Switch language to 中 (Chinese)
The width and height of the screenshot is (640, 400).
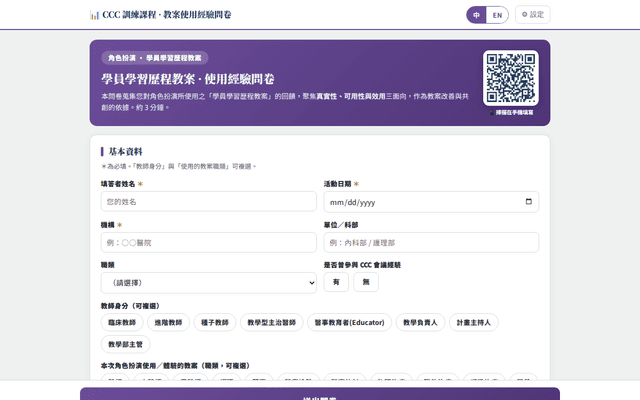pos(476,15)
